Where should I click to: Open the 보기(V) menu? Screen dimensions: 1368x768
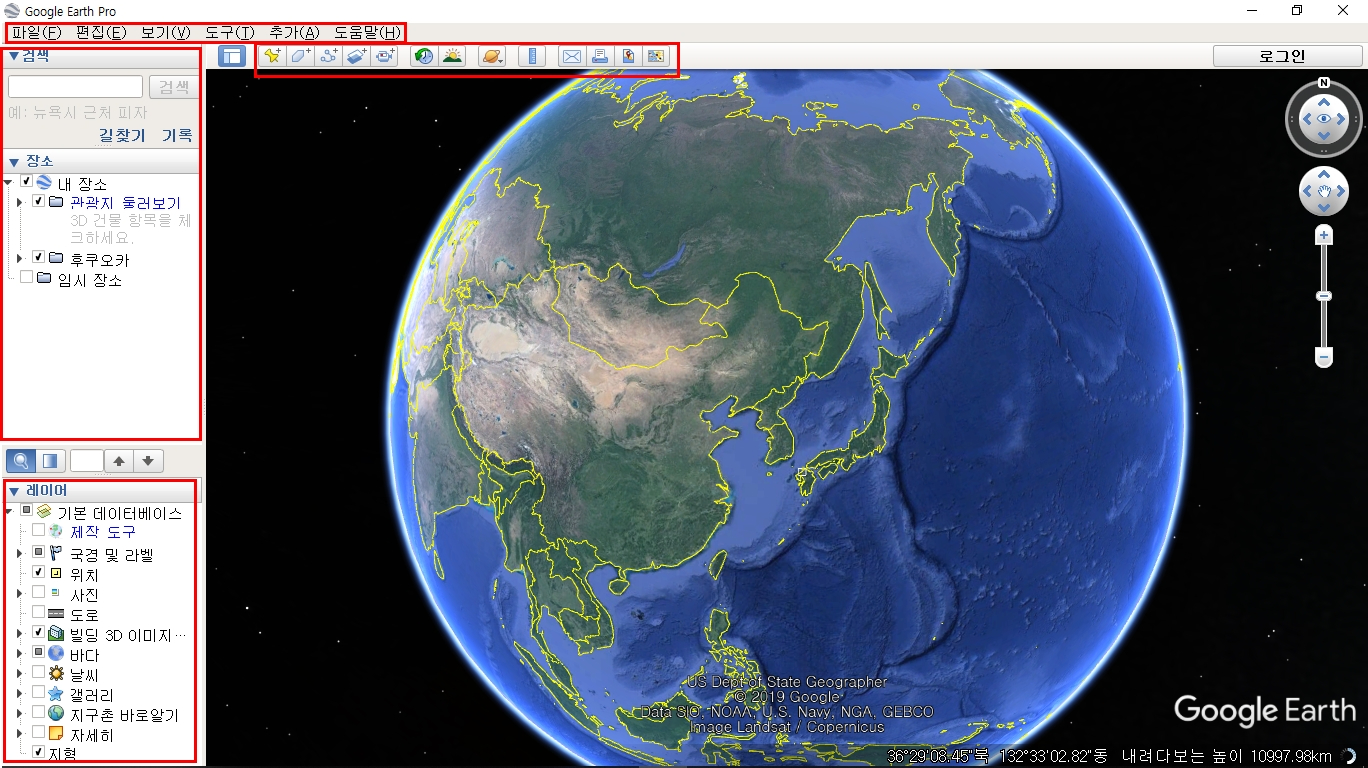click(165, 32)
